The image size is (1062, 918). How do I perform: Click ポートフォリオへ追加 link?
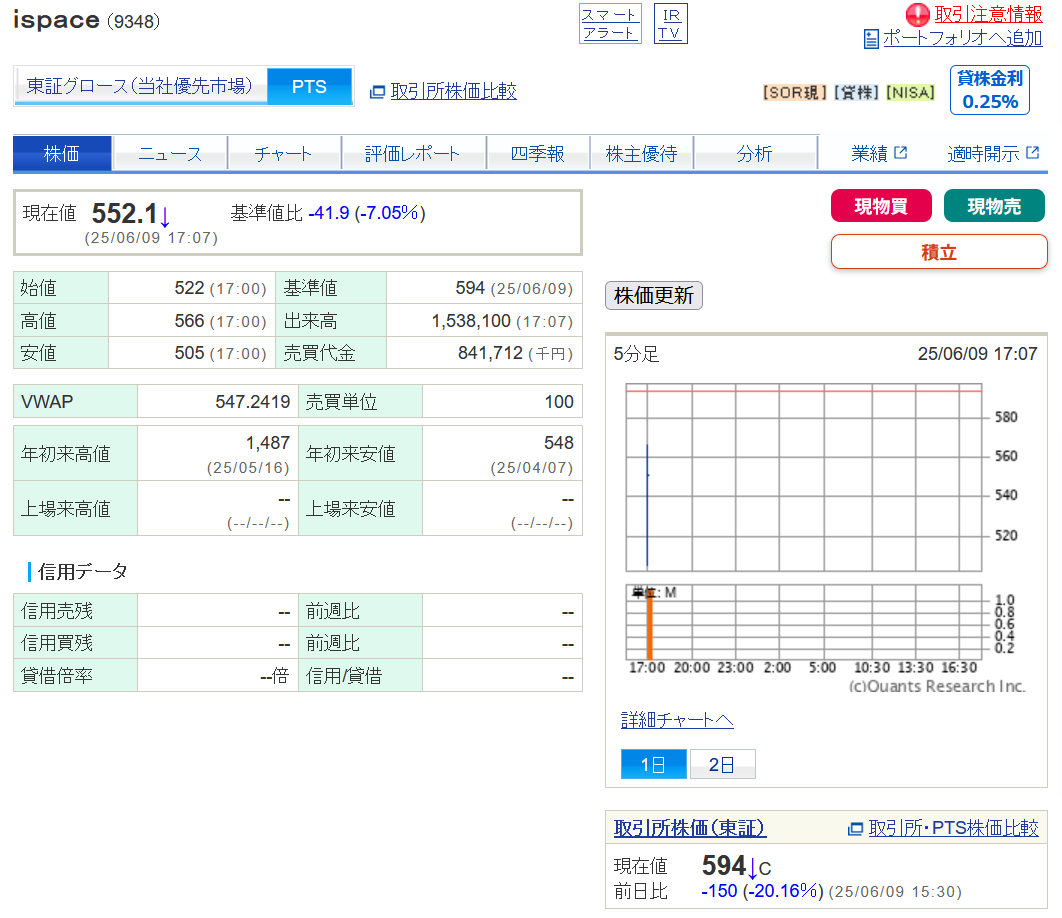[x=962, y=39]
